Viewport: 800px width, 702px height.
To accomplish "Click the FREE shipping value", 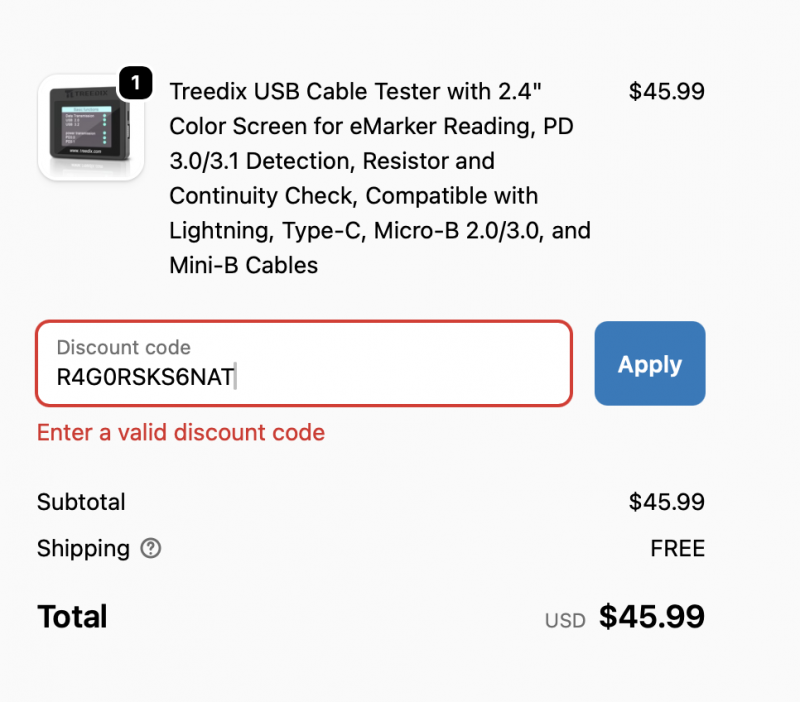I will click(677, 549).
